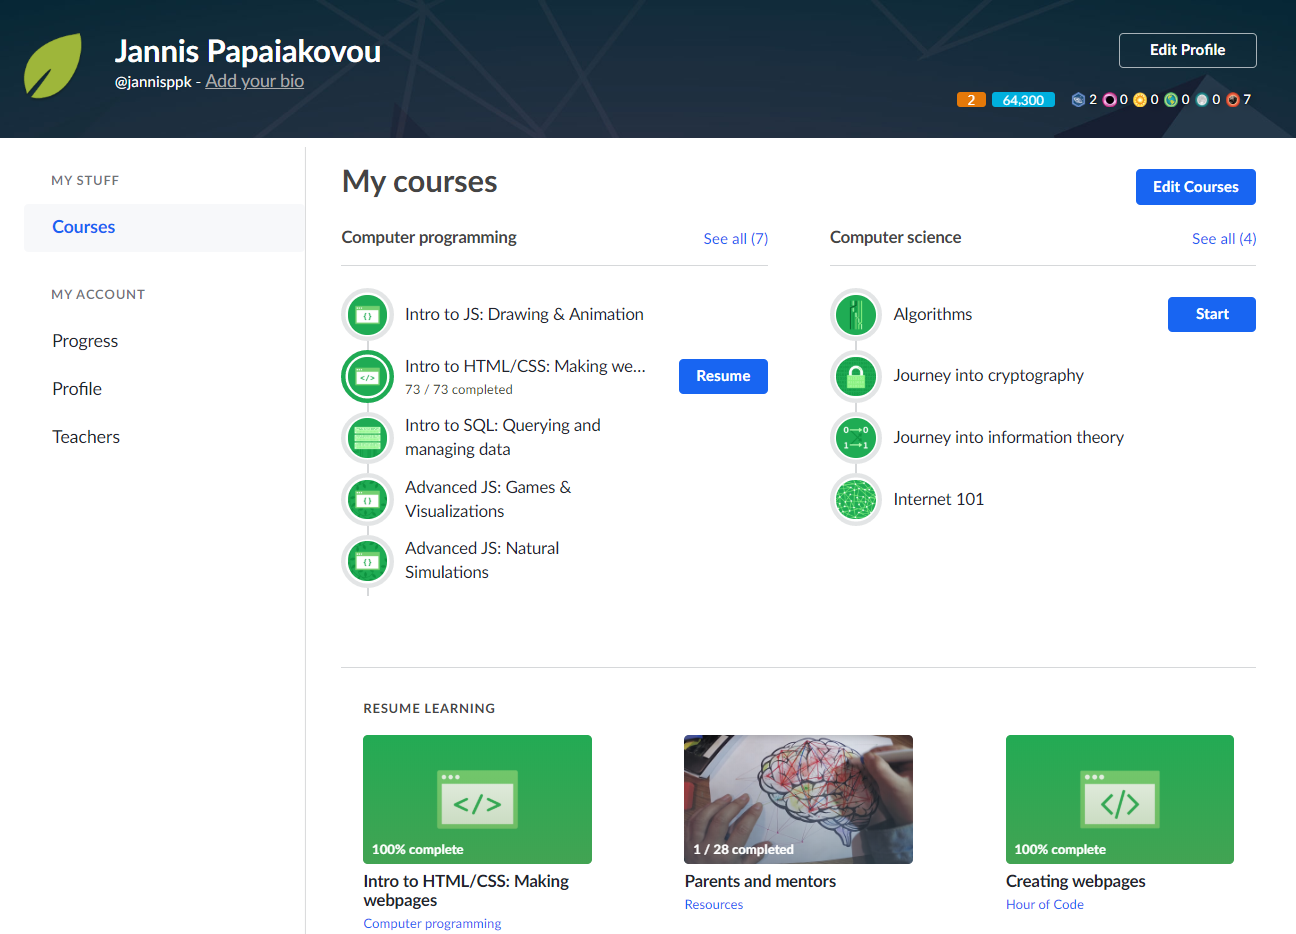
Task: Click the cryptography padlock icon
Action: coord(855,376)
